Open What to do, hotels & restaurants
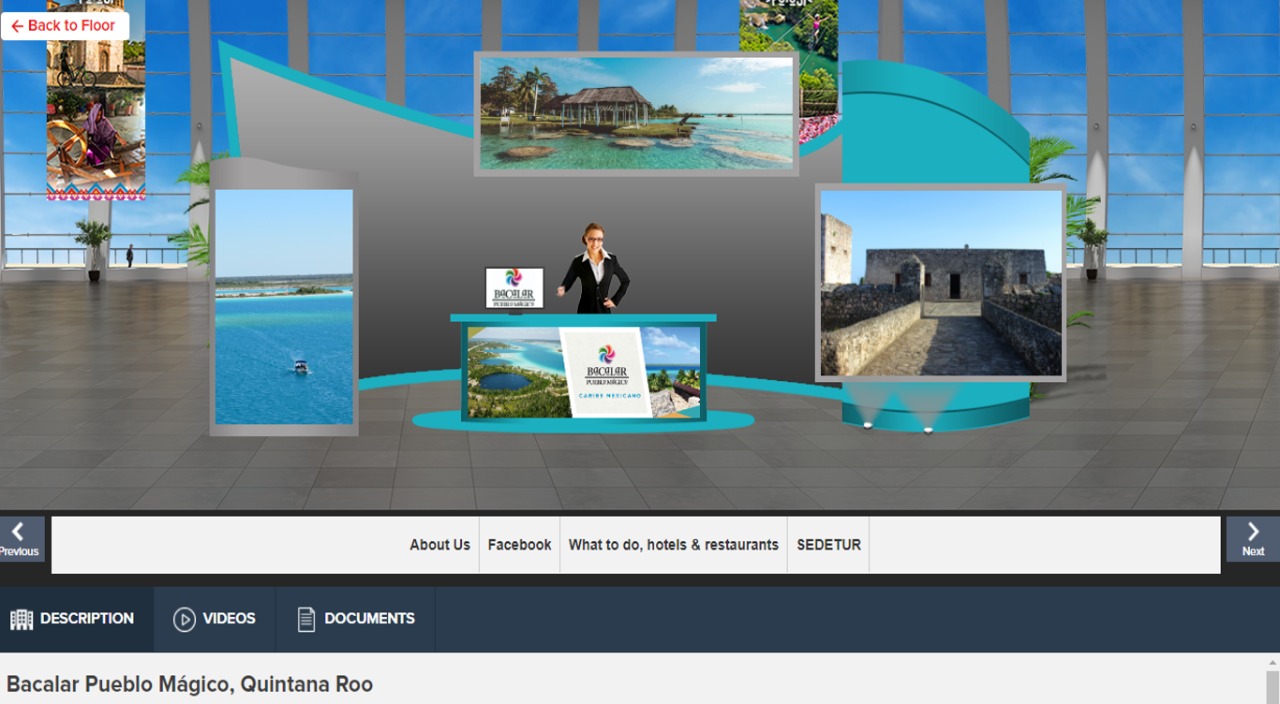 (673, 545)
